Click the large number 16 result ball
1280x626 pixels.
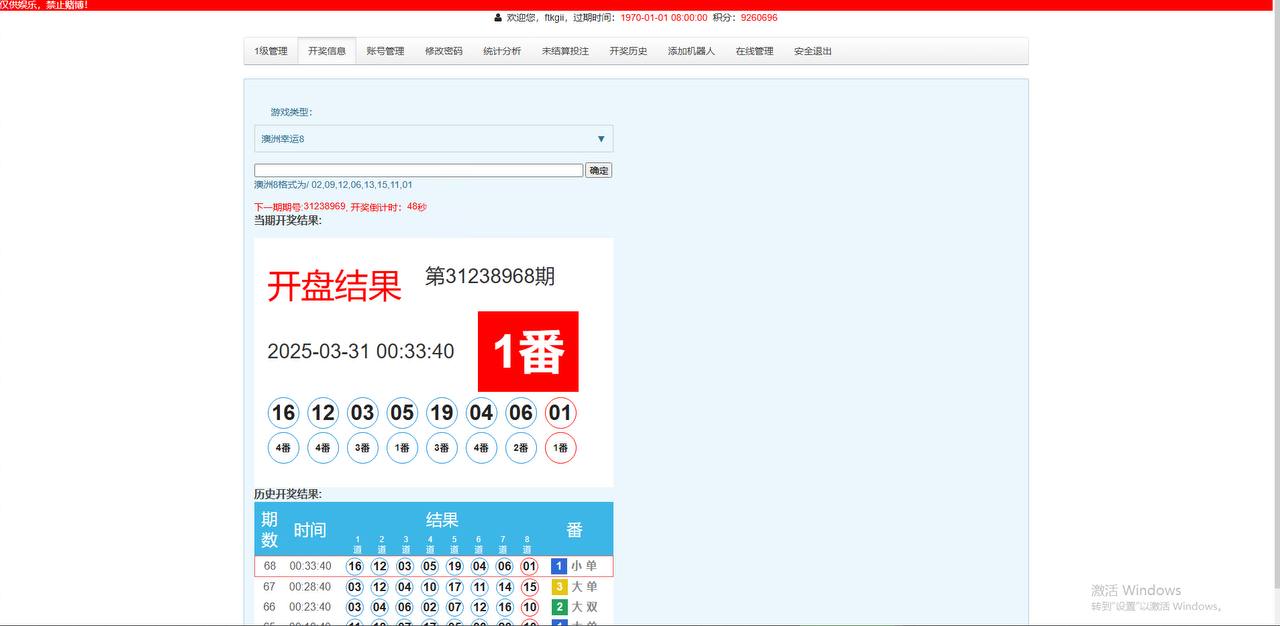pyautogui.click(x=284, y=413)
